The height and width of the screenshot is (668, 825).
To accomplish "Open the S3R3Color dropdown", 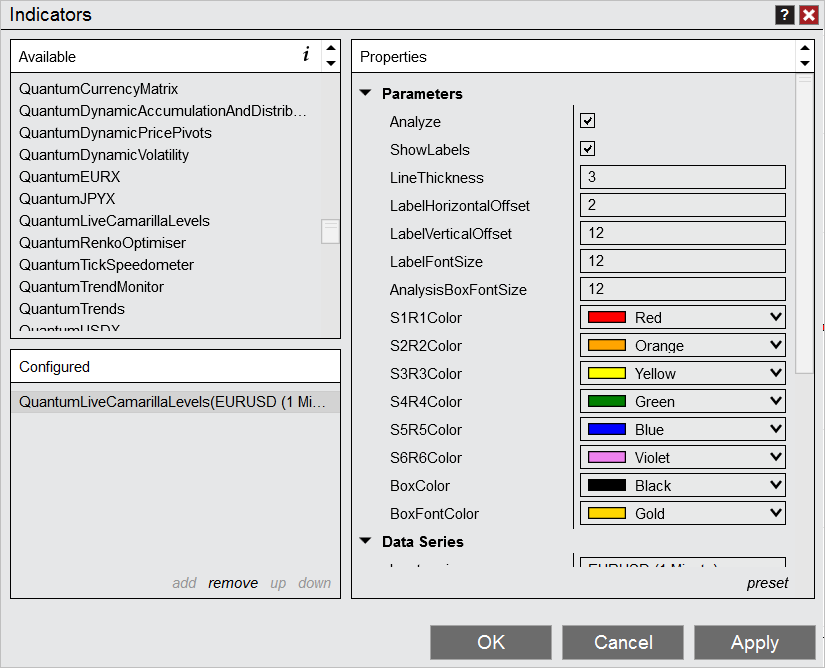I will click(683, 373).
